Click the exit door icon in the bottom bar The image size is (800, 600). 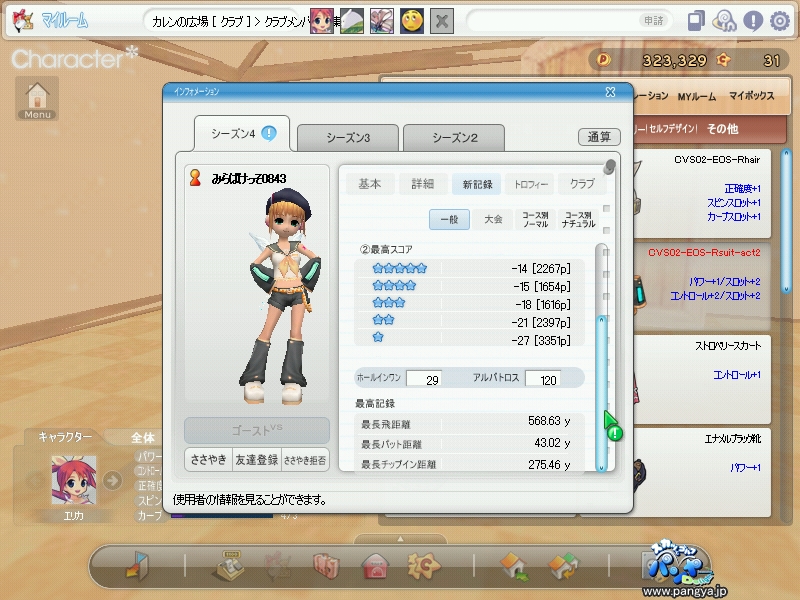pyautogui.click(x=136, y=566)
